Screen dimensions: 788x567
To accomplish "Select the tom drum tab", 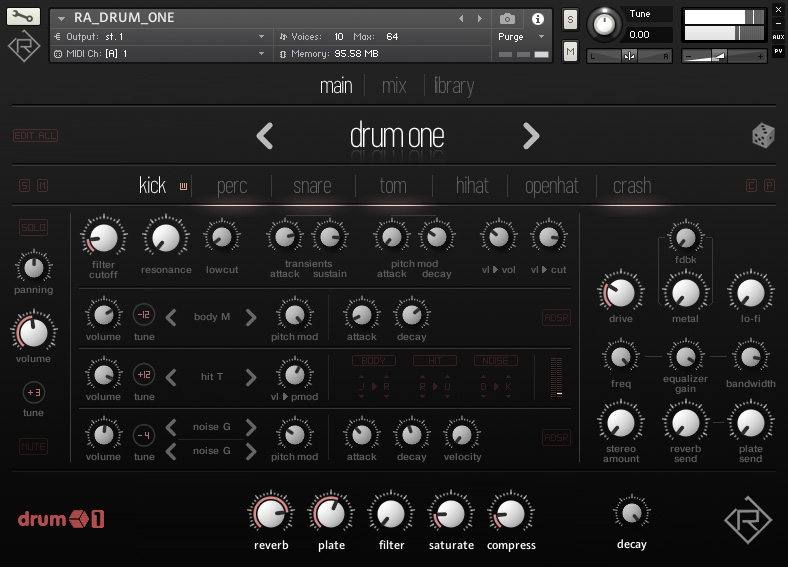I will (393, 186).
